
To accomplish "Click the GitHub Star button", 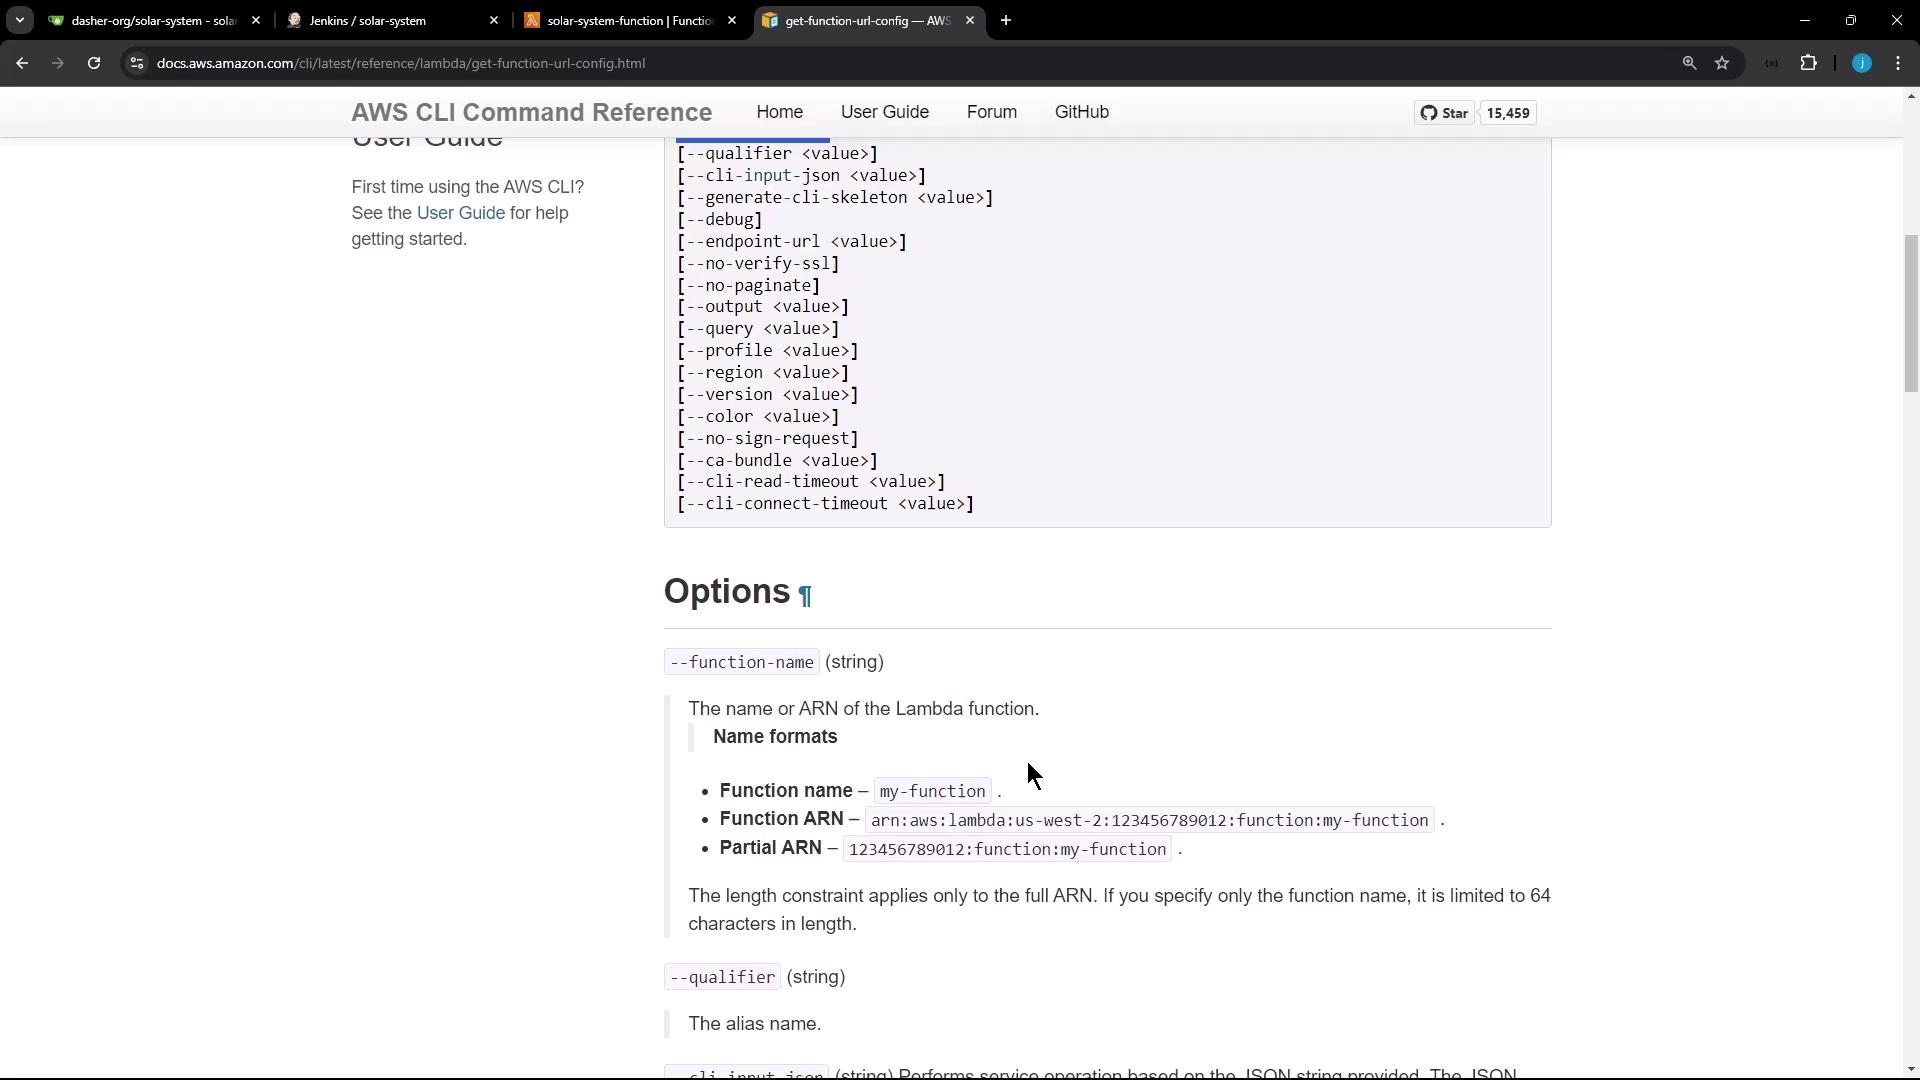I will pos(1444,113).
